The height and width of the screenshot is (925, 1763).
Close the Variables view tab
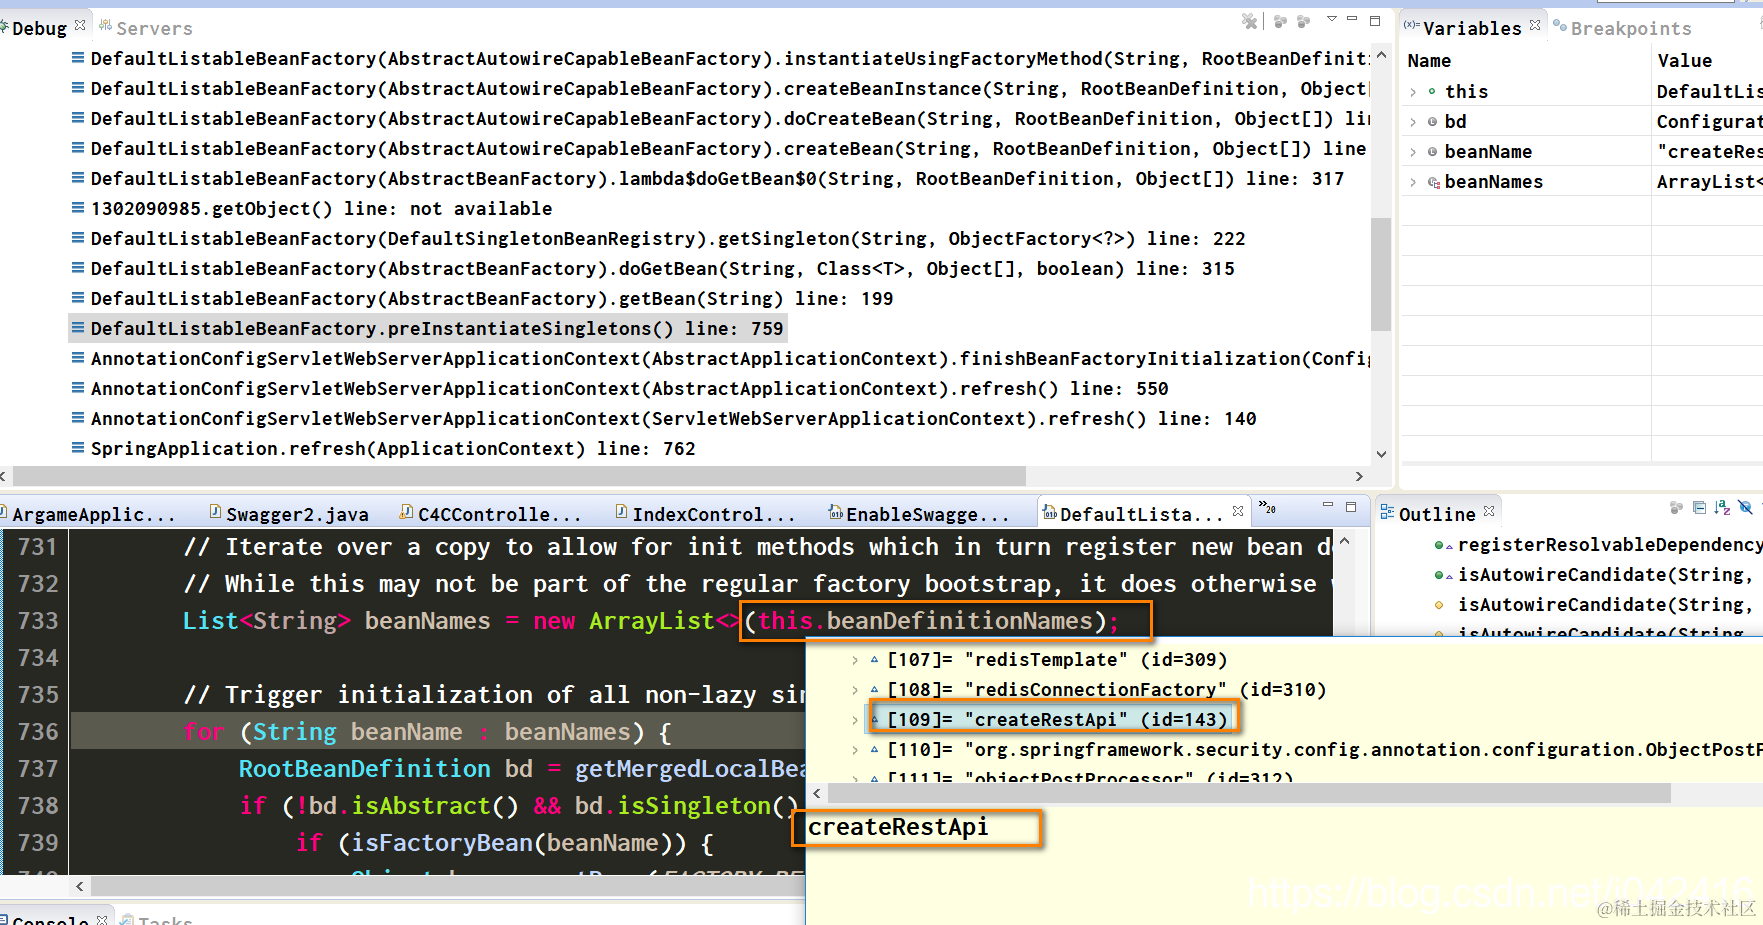tap(1535, 24)
